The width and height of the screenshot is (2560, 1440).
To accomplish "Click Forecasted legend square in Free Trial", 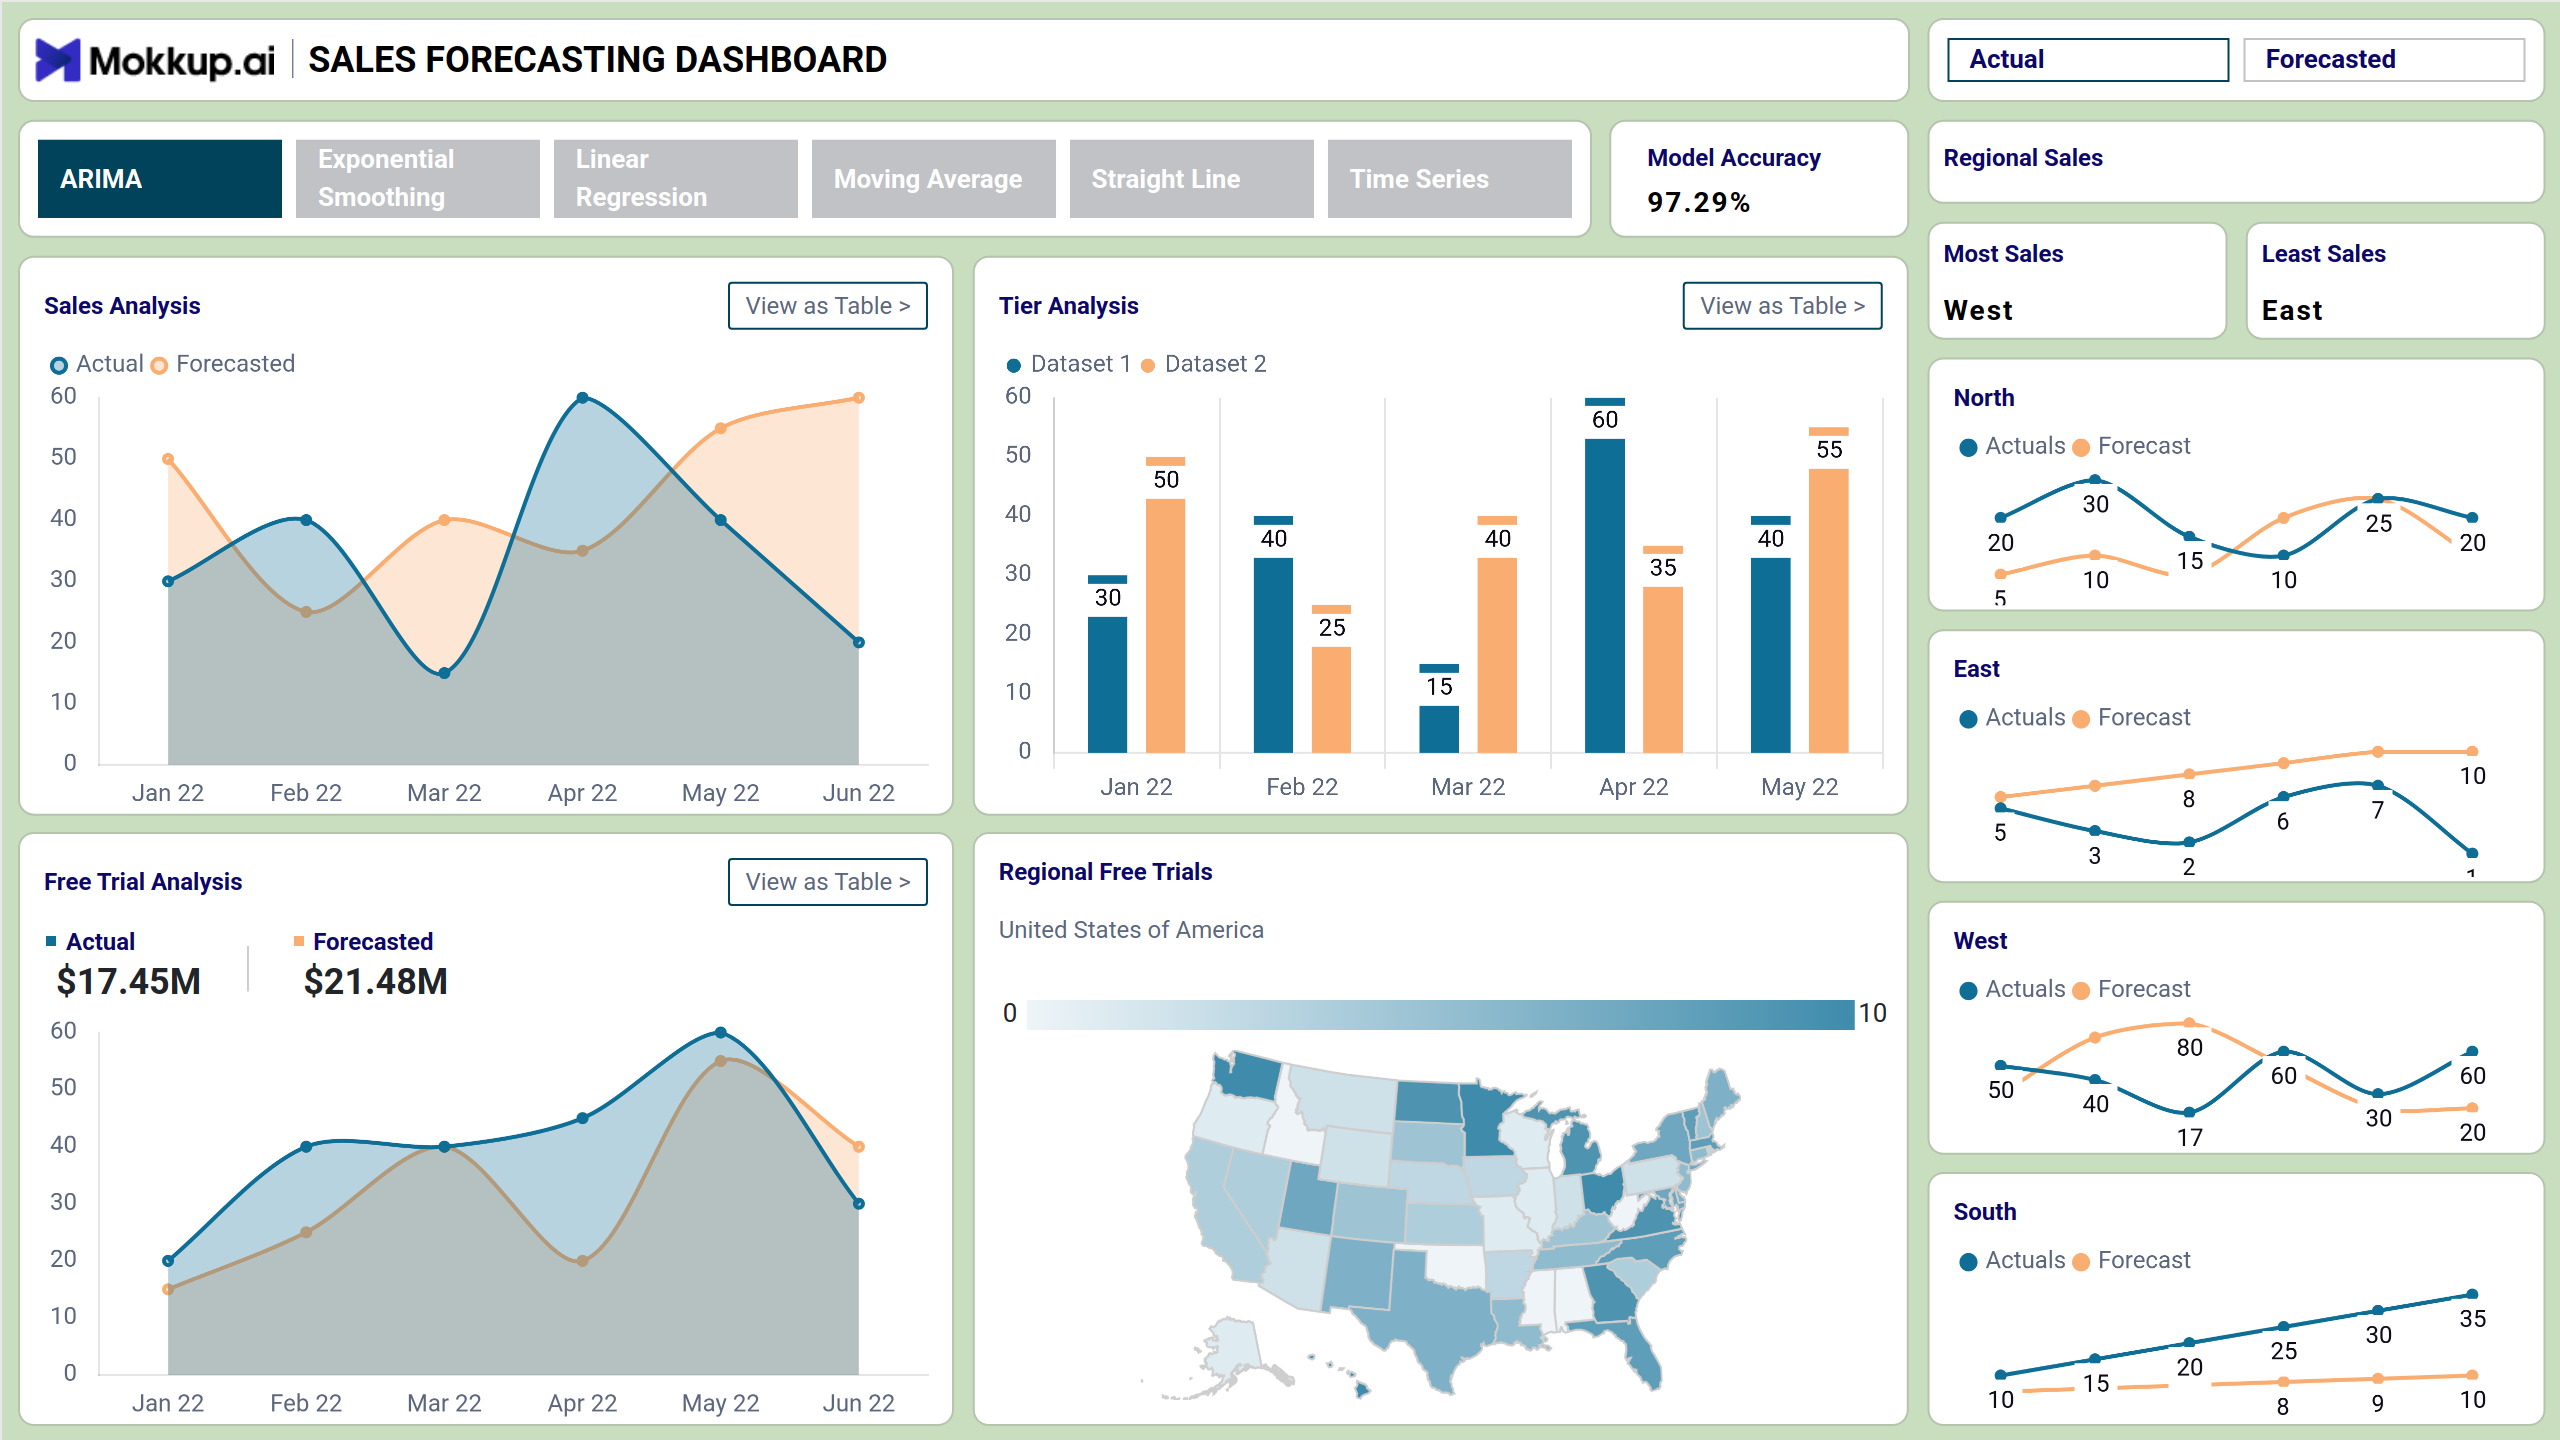I will tap(298, 941).
